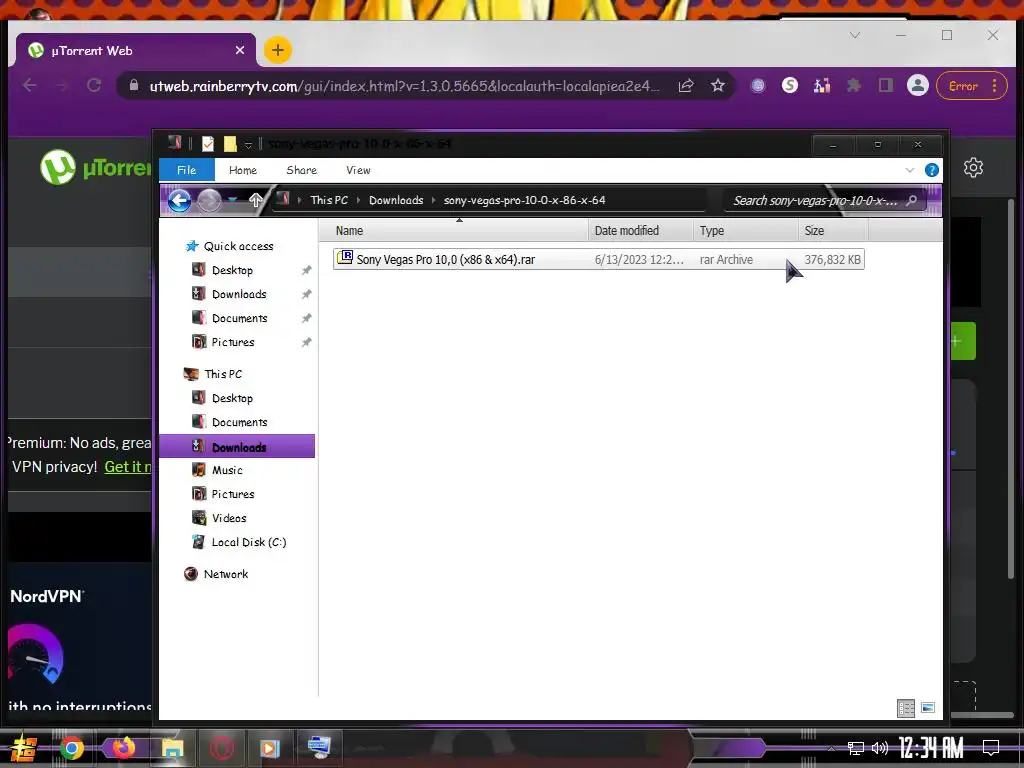Select Network in navigation pane

[225, 574]
